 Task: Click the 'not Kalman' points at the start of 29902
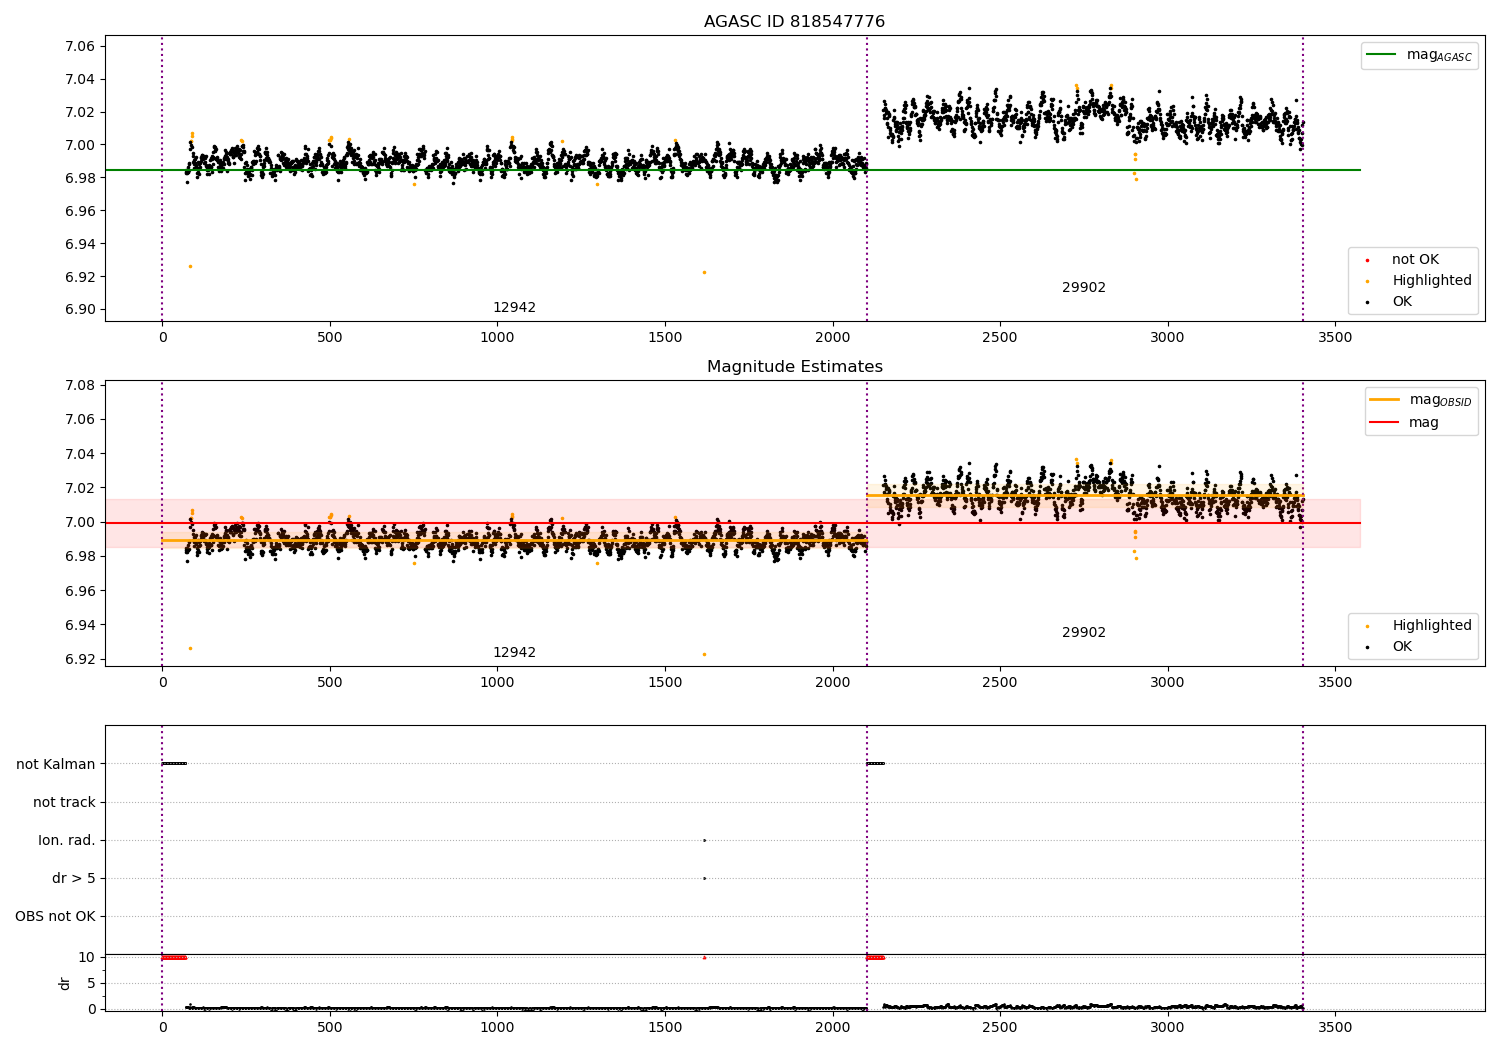875,763
